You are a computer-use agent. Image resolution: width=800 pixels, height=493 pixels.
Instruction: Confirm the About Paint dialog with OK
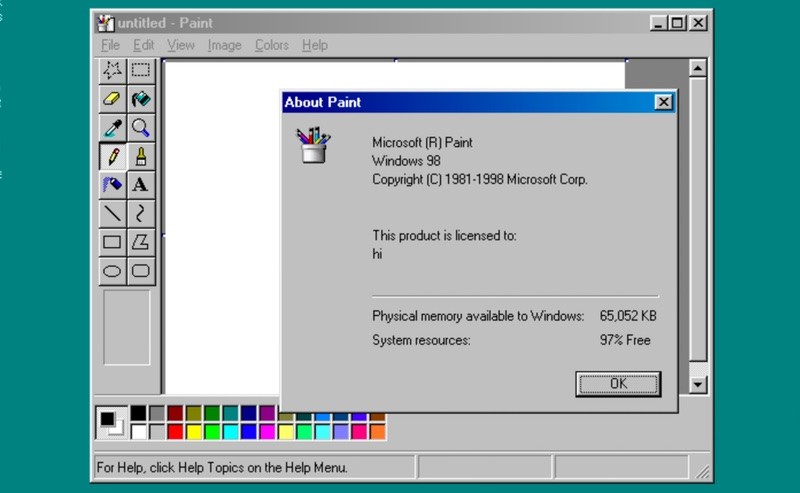(x=618, y=384)
